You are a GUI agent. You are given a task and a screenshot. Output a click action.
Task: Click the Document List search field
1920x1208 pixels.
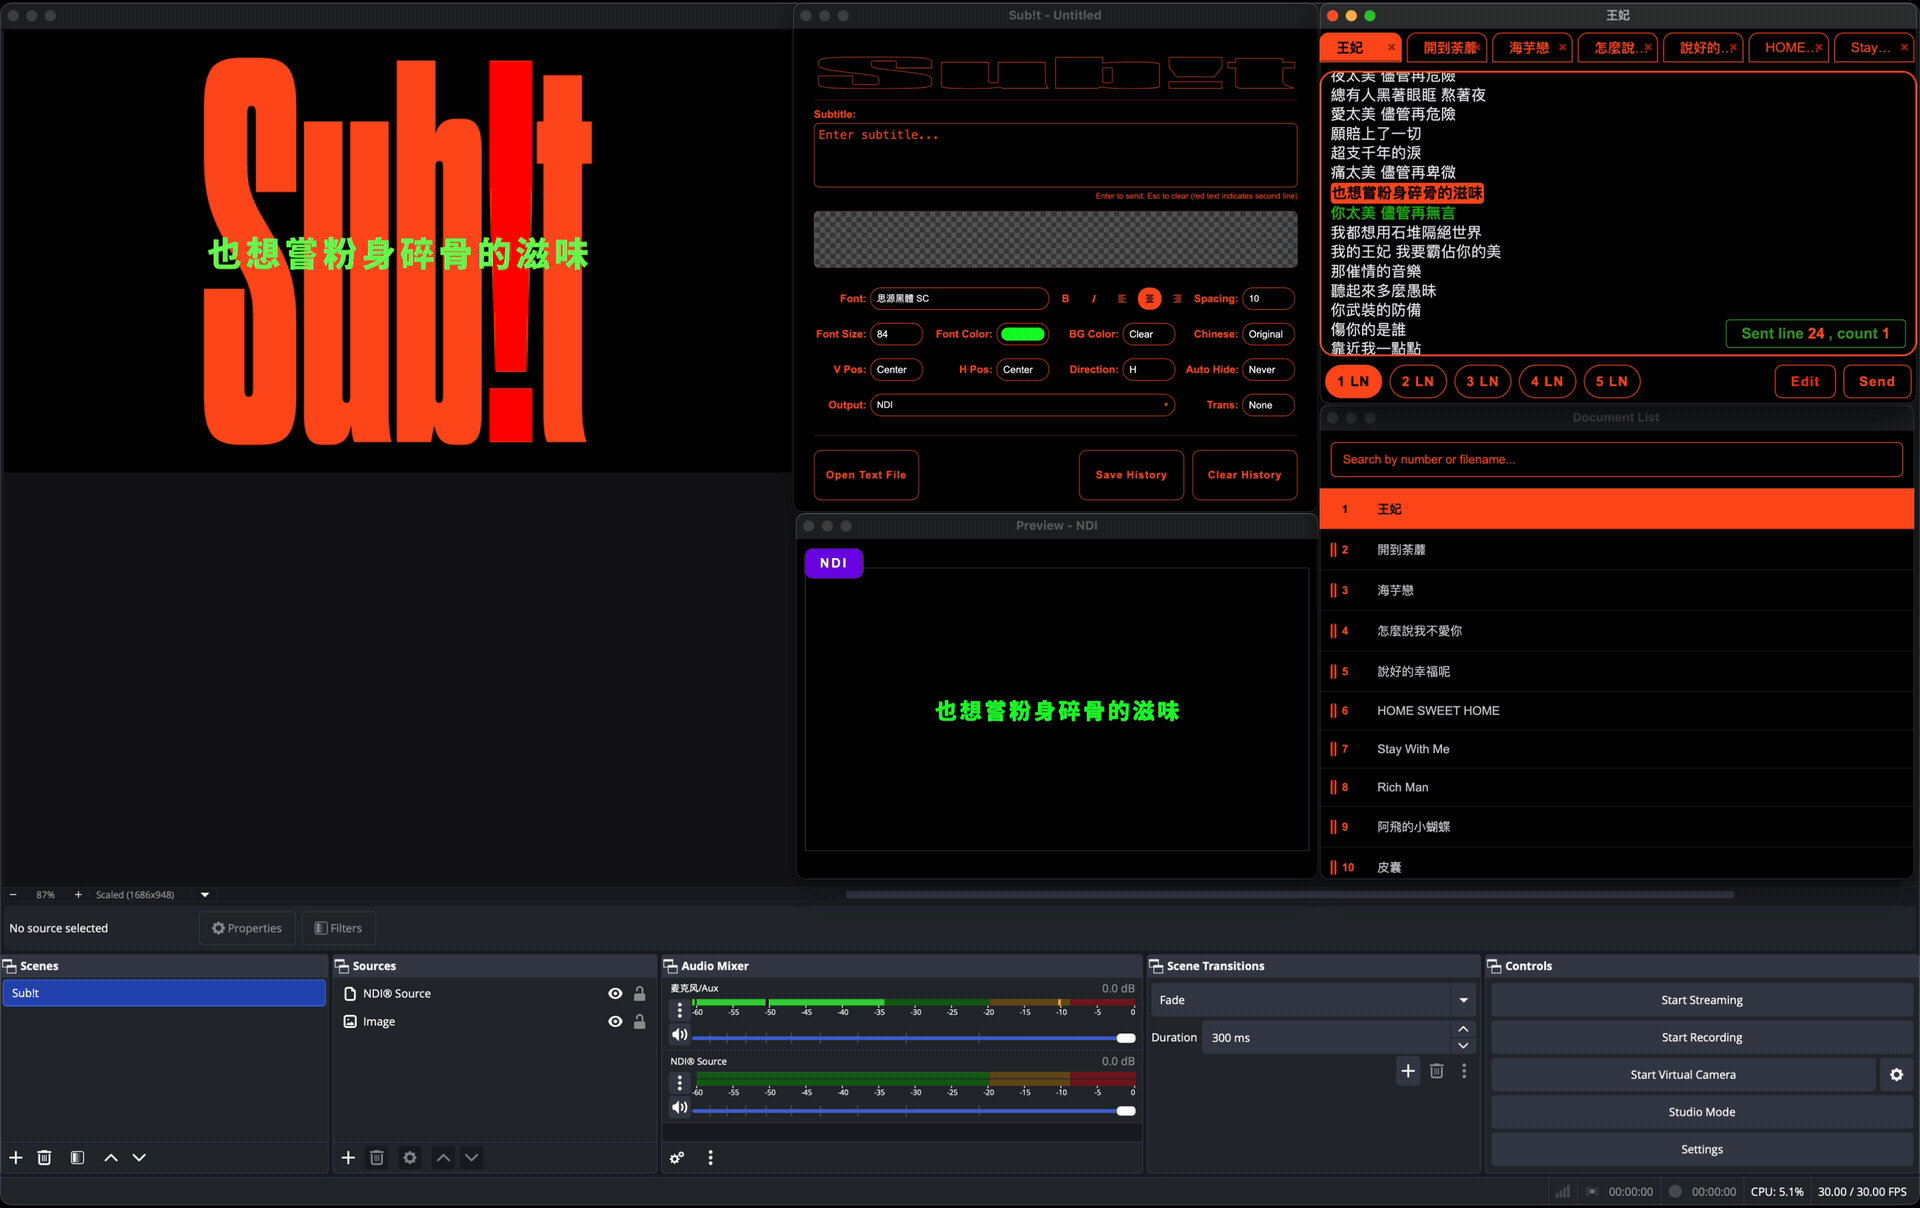click(1614, 459)
